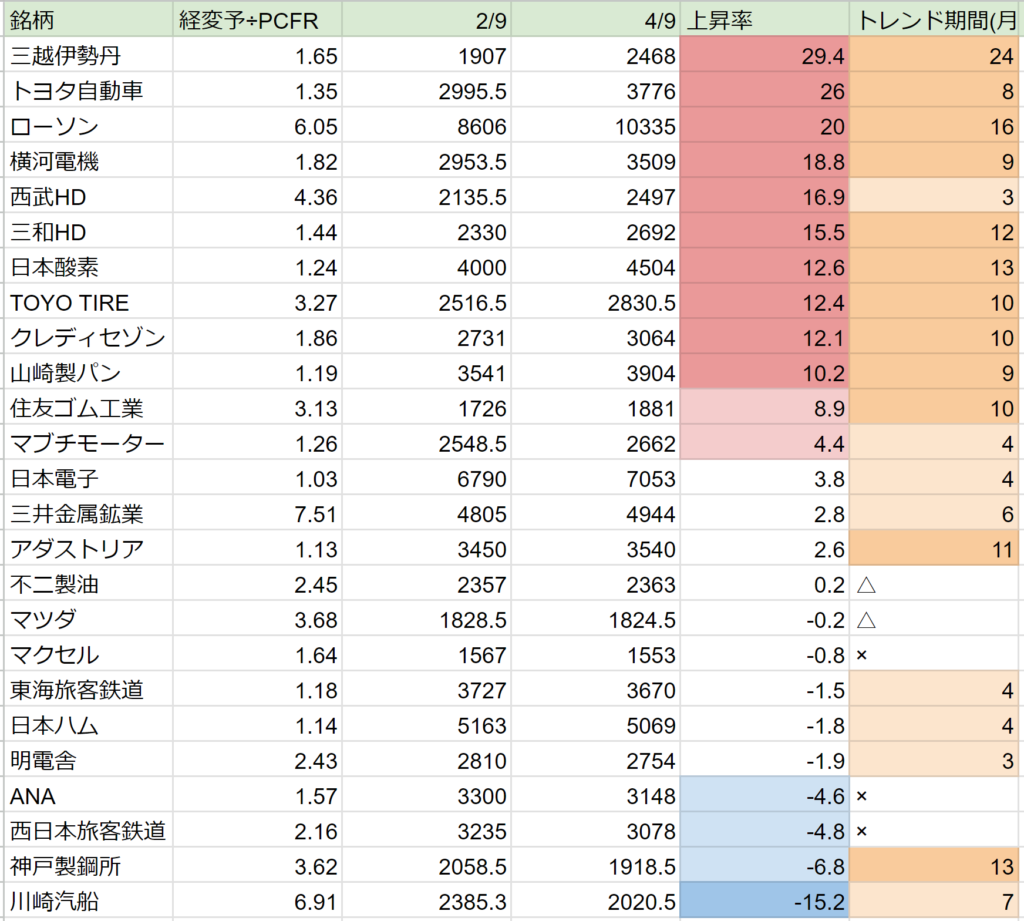The height and width of the screenshot is (921, 1024).
Task: Click the 1824.5 price cell
Action: (596, 620)
